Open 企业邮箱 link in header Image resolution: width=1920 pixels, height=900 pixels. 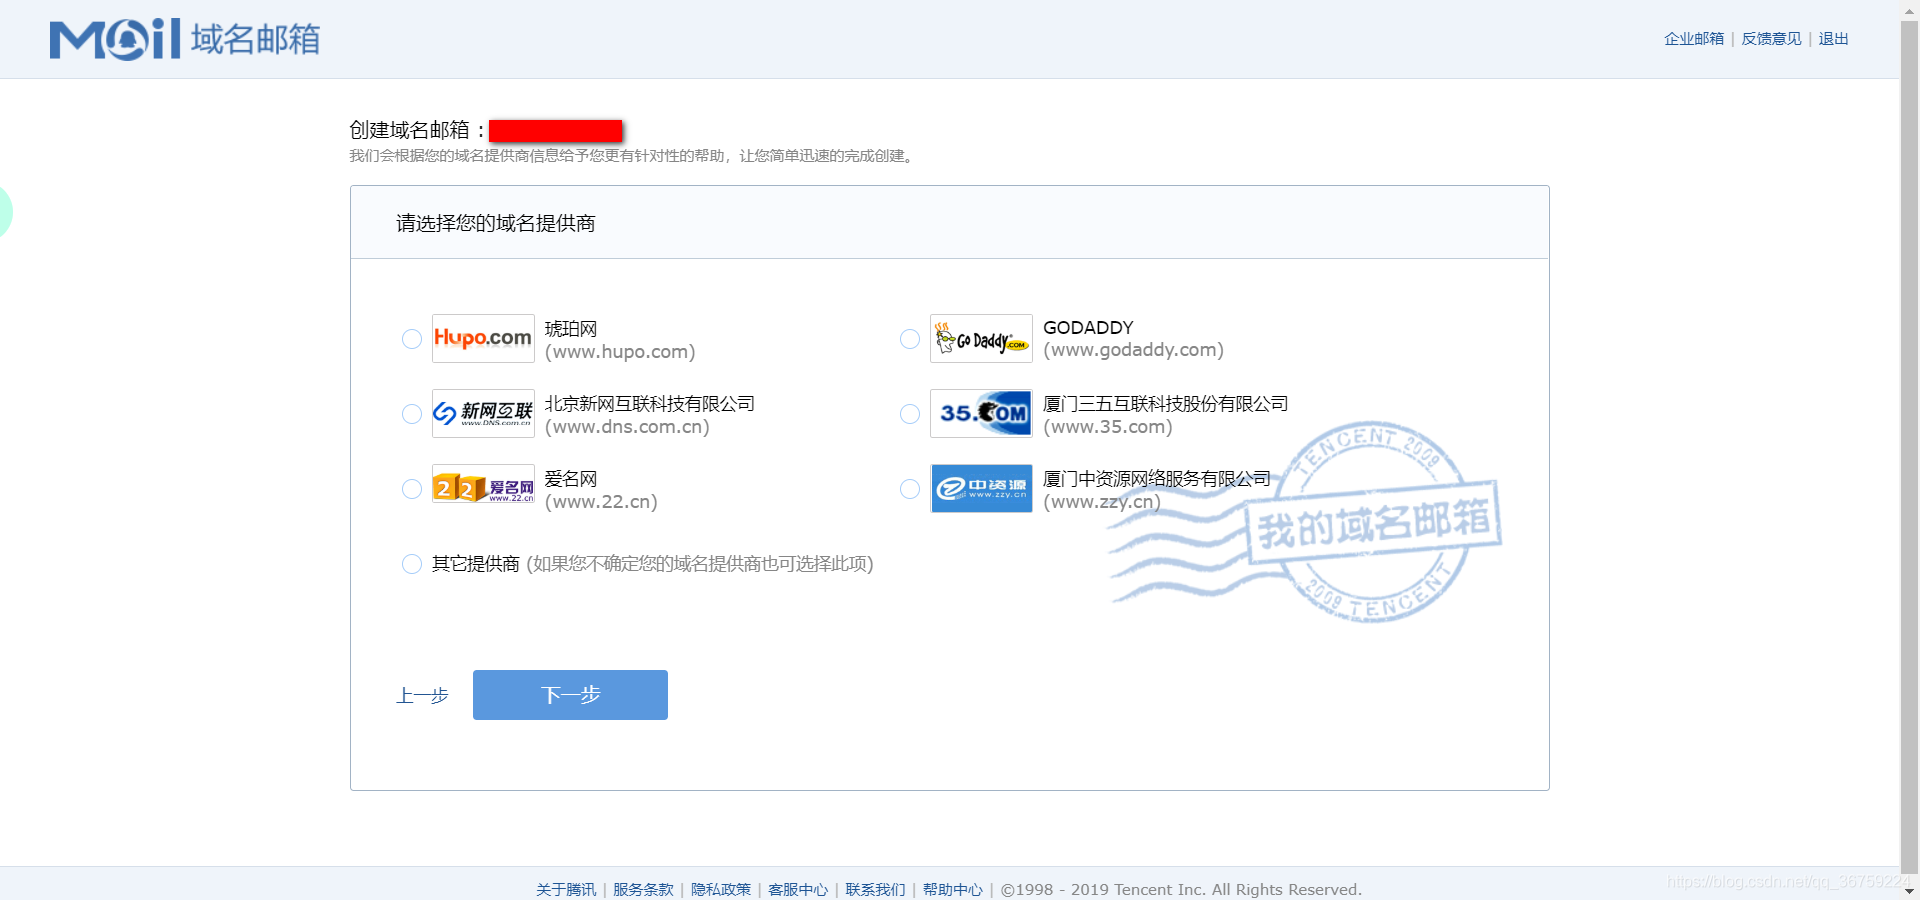pyautogui.click(x=1694, y=38)
